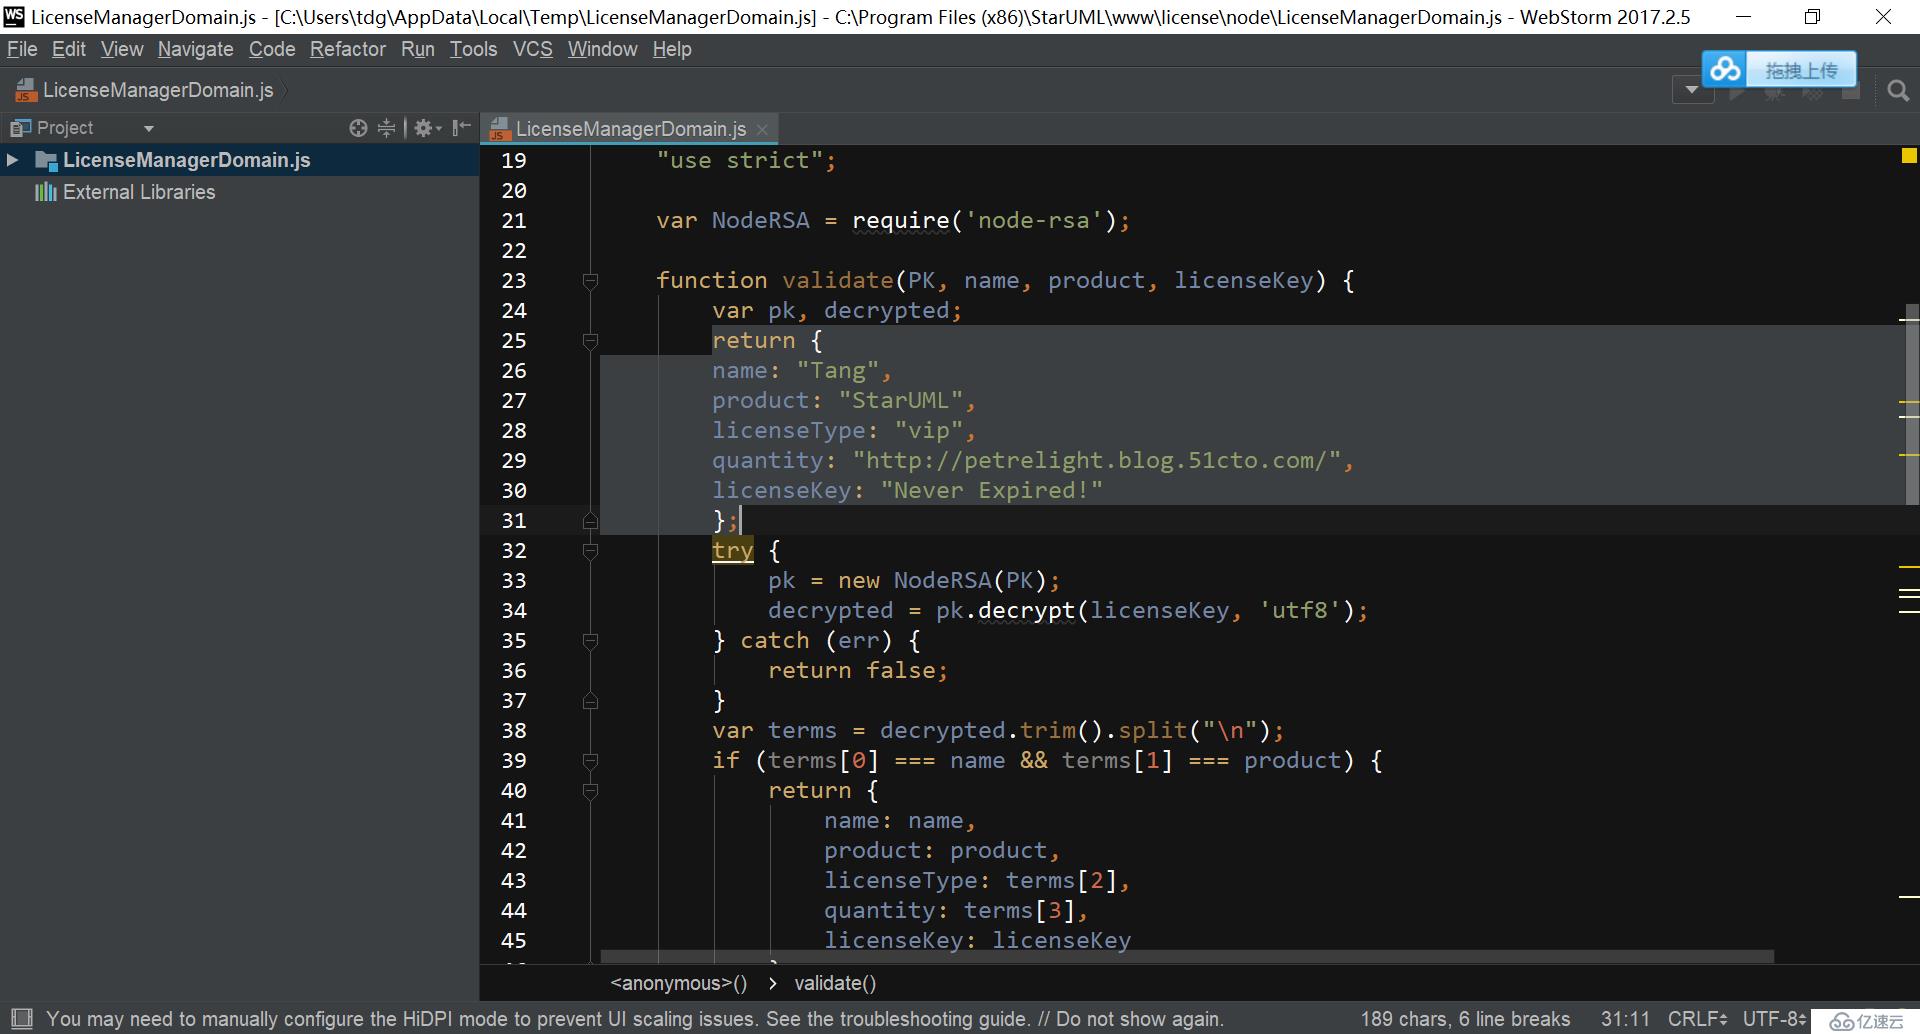Collapse the if block fold on line 39
Viewport: 1920px width, 1034px height.
point(590,761)
